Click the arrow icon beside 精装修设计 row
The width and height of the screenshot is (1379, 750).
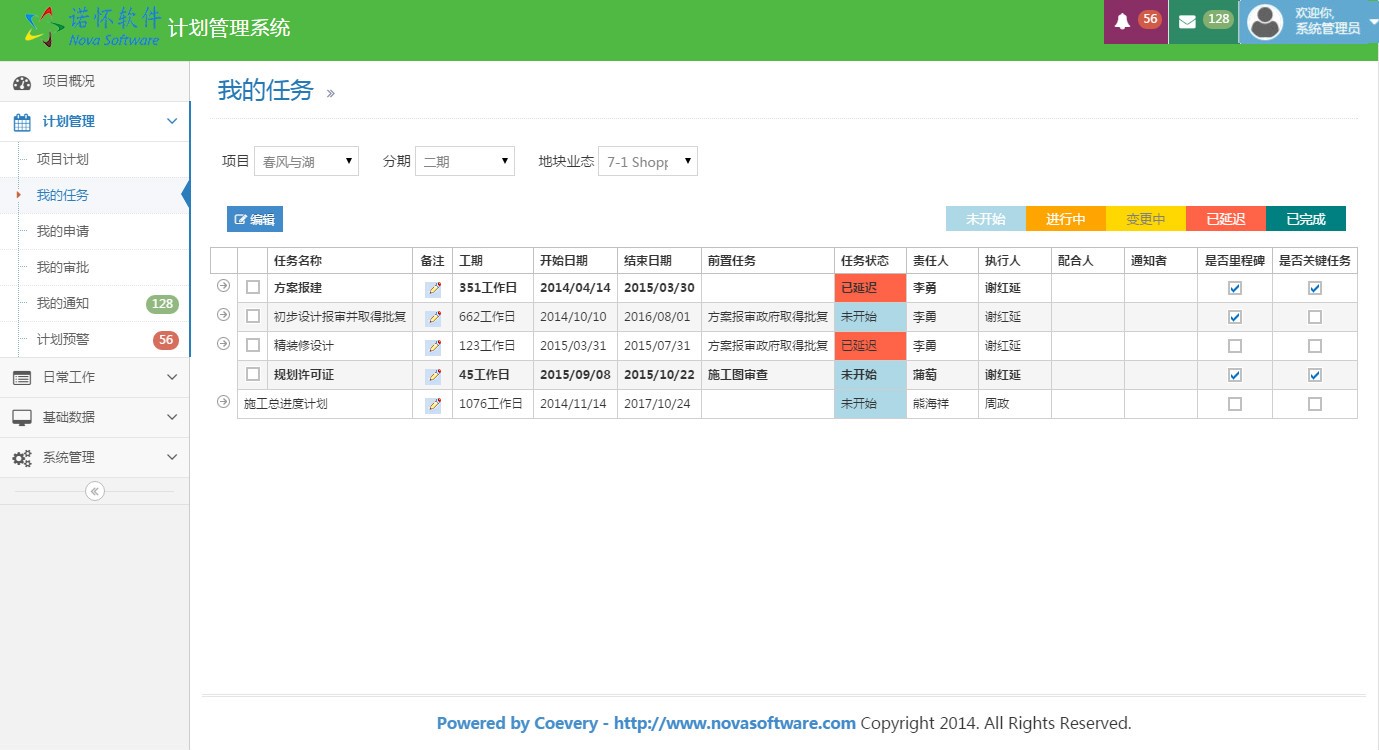223,344
